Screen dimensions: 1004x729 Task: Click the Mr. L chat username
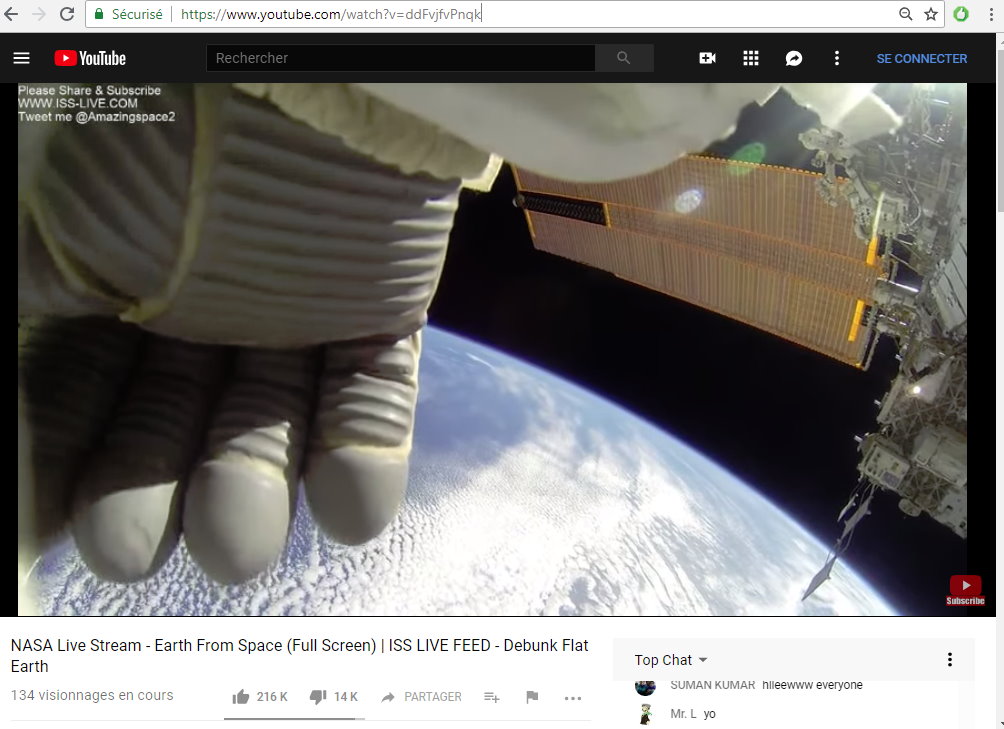(683, 714)
